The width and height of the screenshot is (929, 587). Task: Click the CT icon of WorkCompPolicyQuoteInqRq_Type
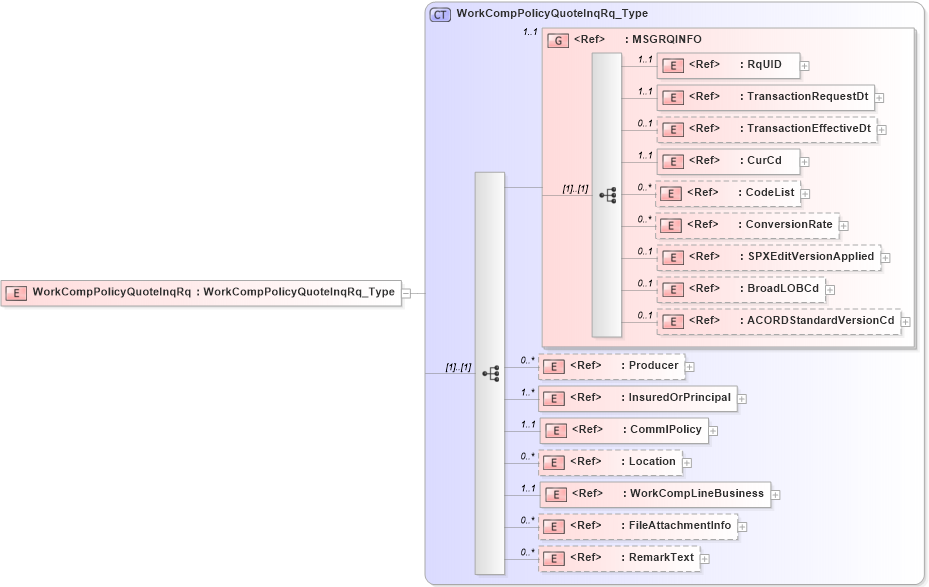441,14
